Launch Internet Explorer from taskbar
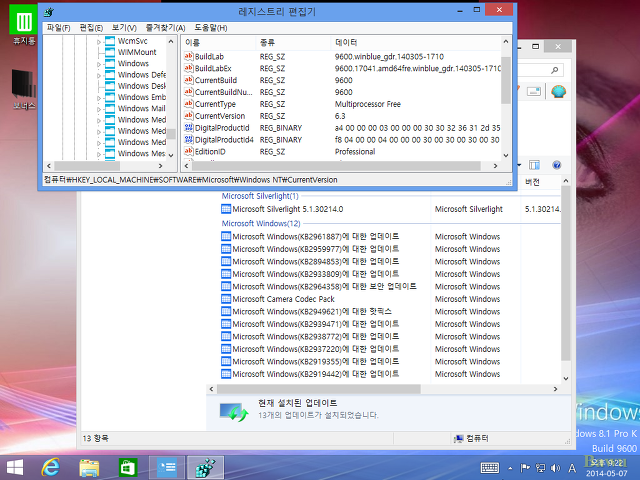This screenshot has height=480, width=640. click(x=51, y=467)
